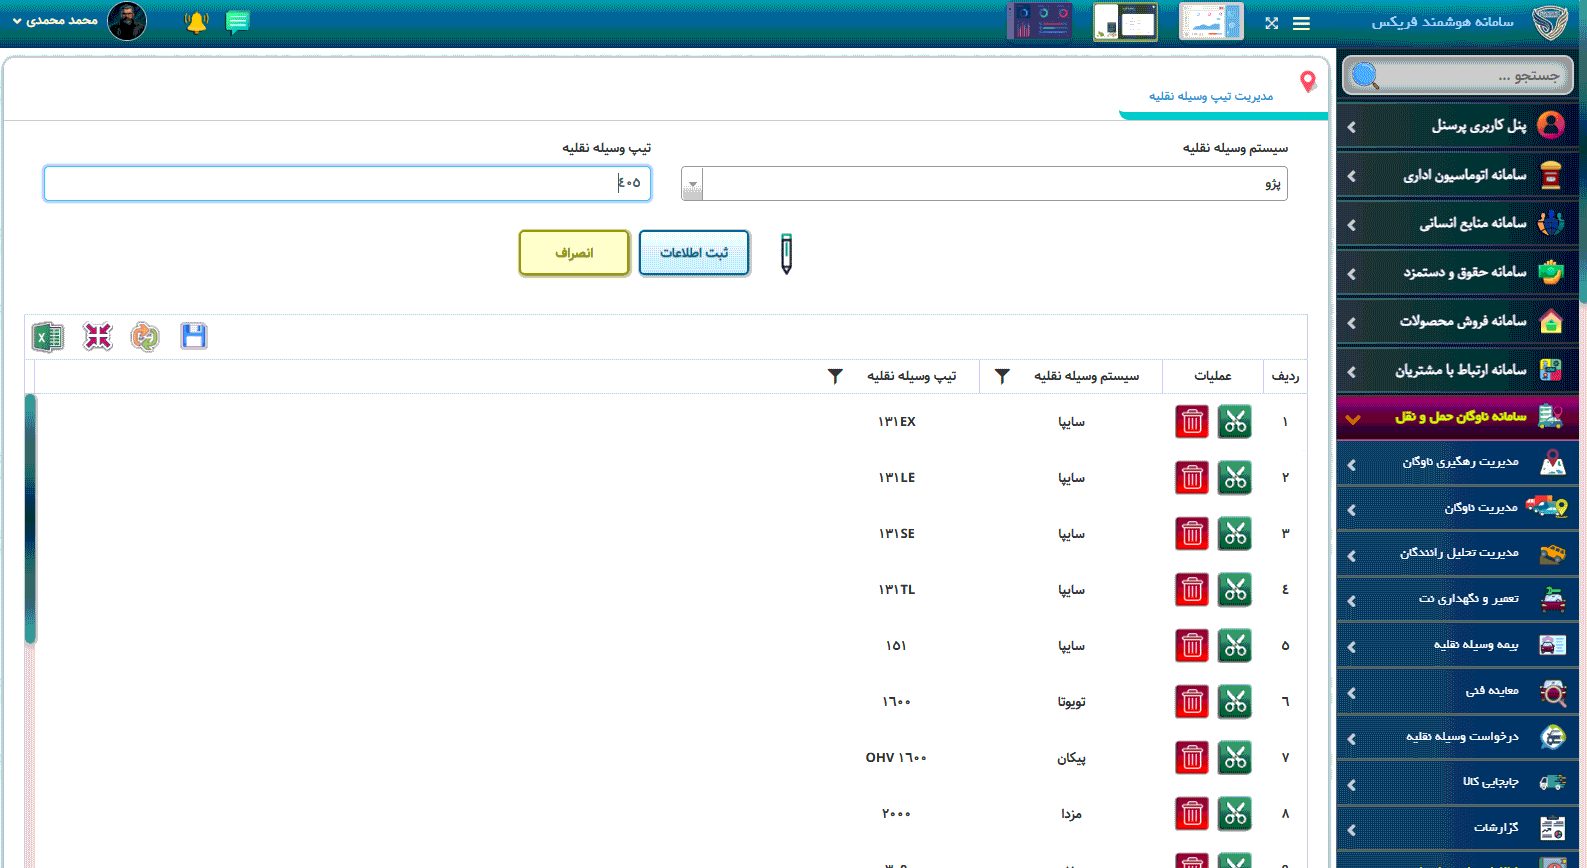Open the green messages chat icon
The height and width of the screenshot is (868, 1587).
238,22
